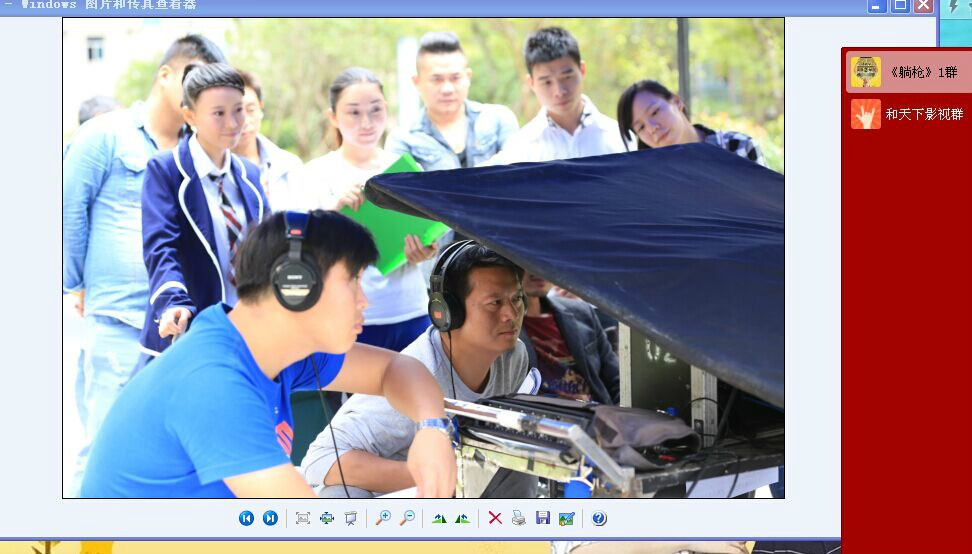Click the displayed film set photo
The width and height of the screenshot is (972, 554).
423,258
